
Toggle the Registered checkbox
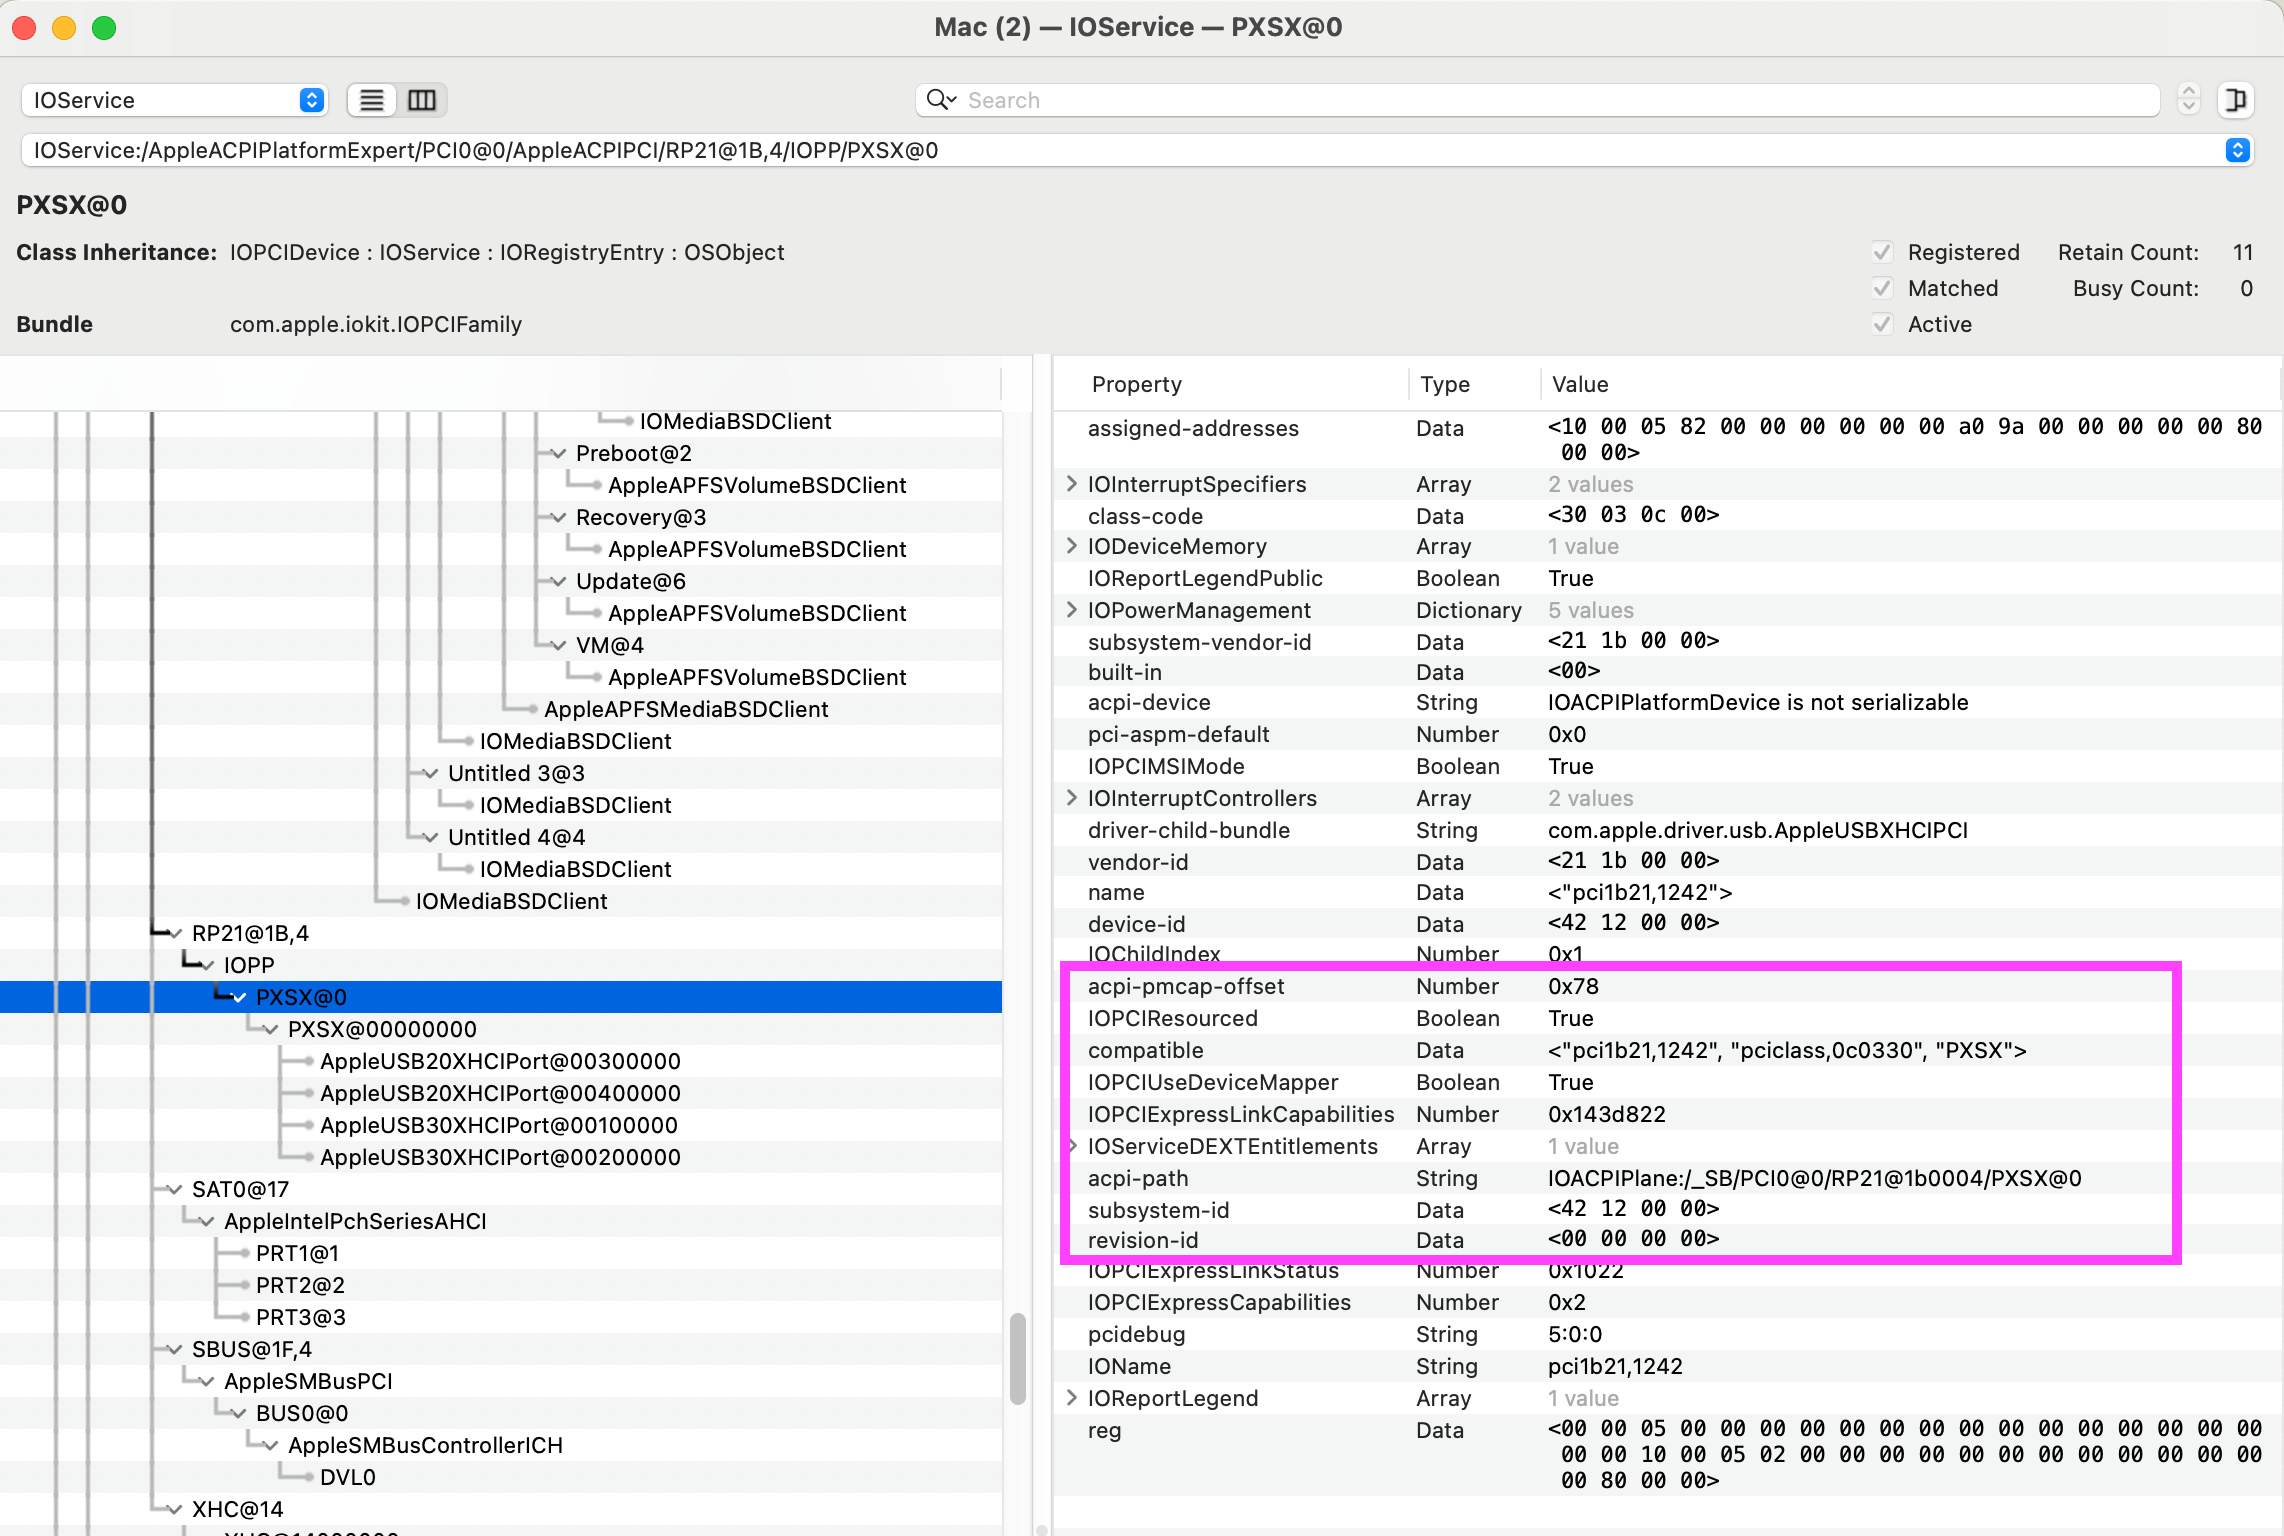(1882, 252)
